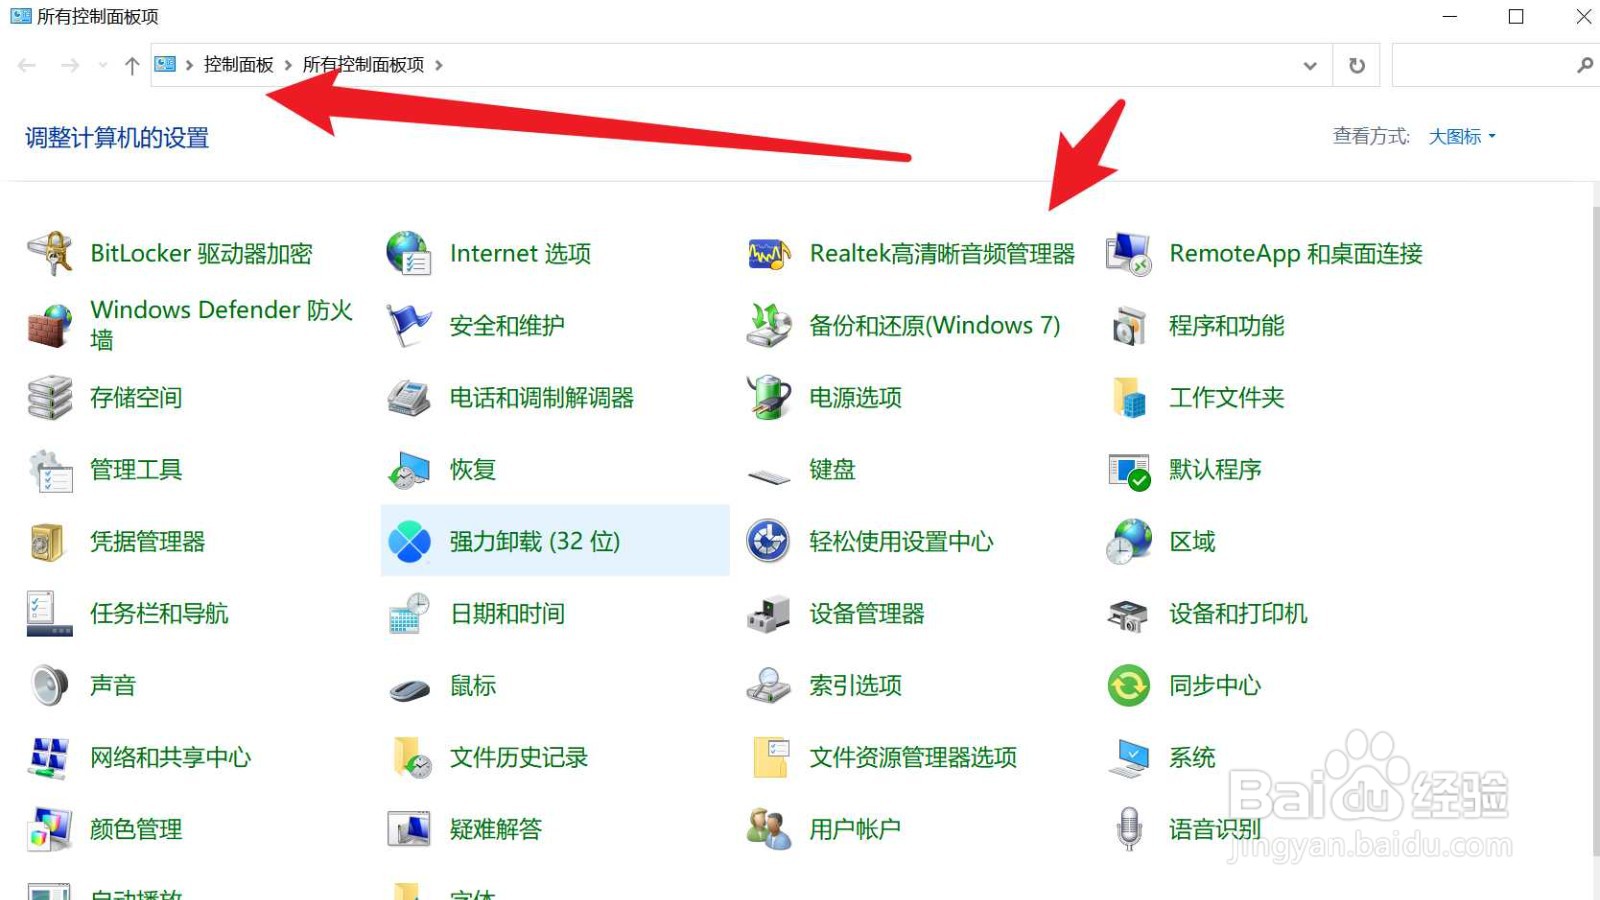Go to 控制面板 breadcrumb
The height and width of the screenshot is (900, 1600).
(x=238, y=65)
